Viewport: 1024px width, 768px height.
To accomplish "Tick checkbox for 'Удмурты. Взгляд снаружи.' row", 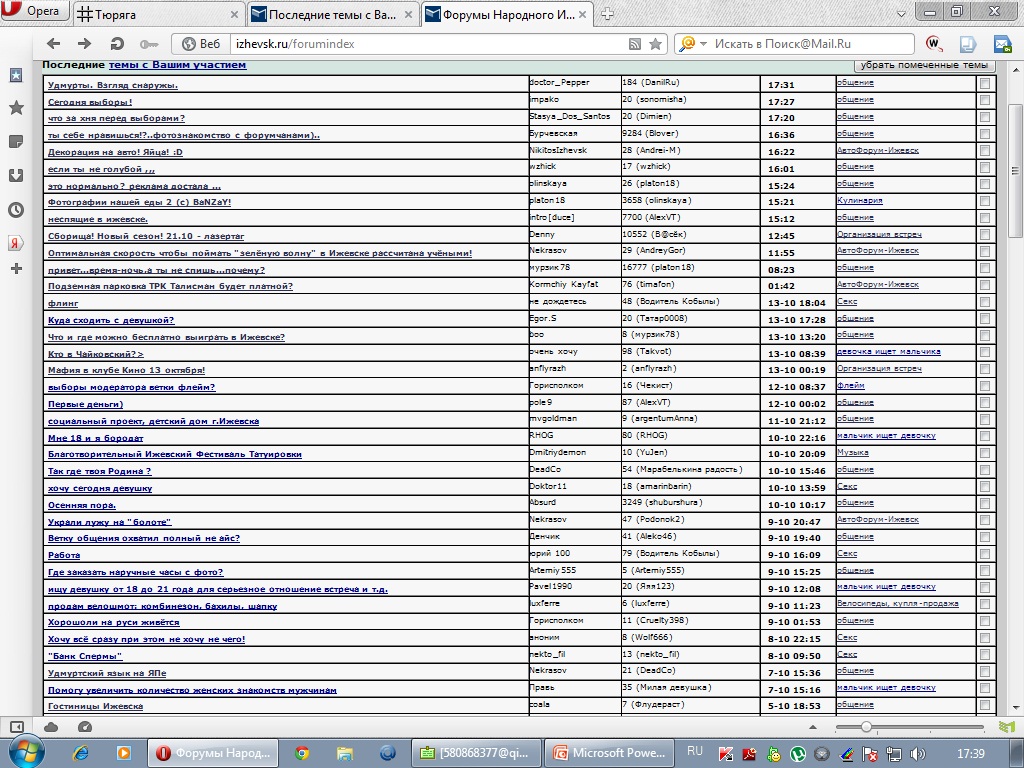I will 985,84.
